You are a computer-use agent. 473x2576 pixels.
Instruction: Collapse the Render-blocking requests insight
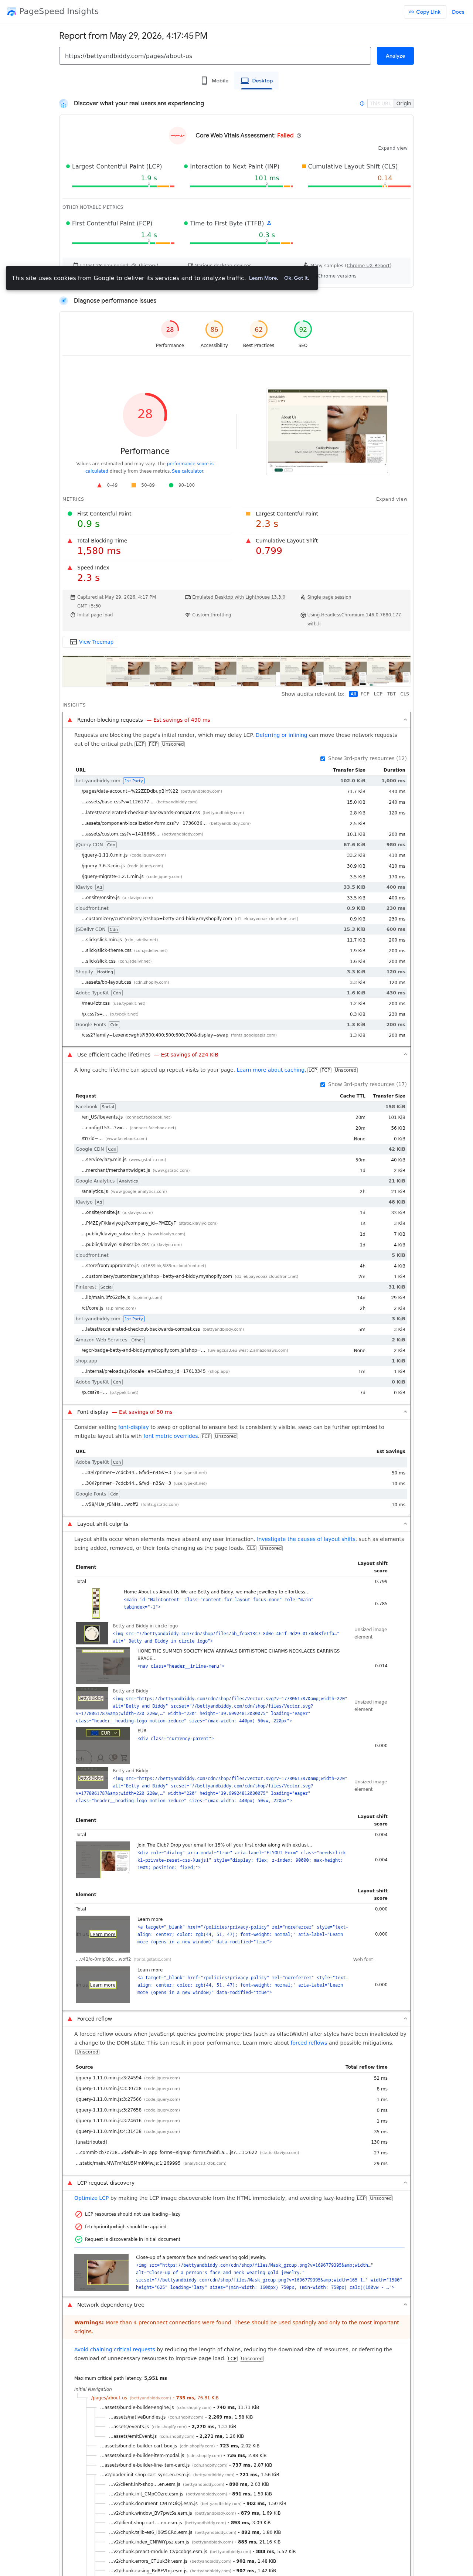405,720
